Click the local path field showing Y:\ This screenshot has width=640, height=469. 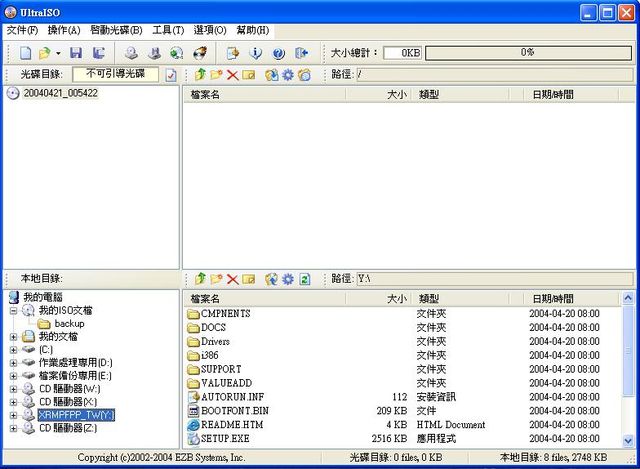coord(495,279)
